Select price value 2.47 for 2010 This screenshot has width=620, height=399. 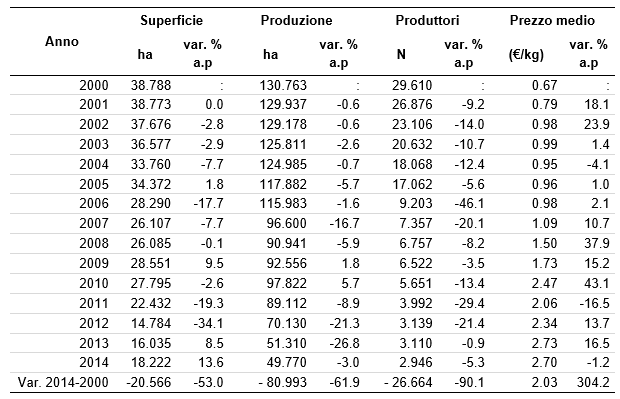[x=544, y=283]
